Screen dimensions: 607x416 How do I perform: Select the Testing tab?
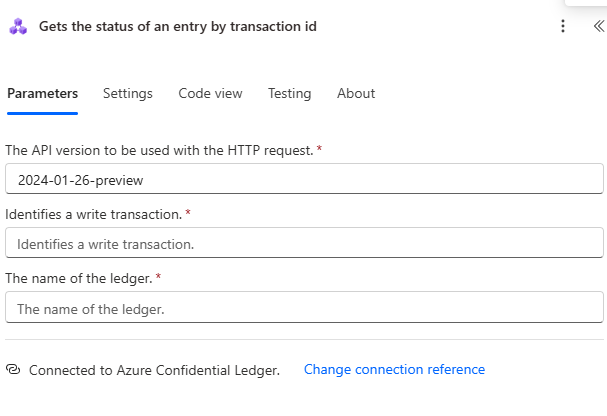289,93
